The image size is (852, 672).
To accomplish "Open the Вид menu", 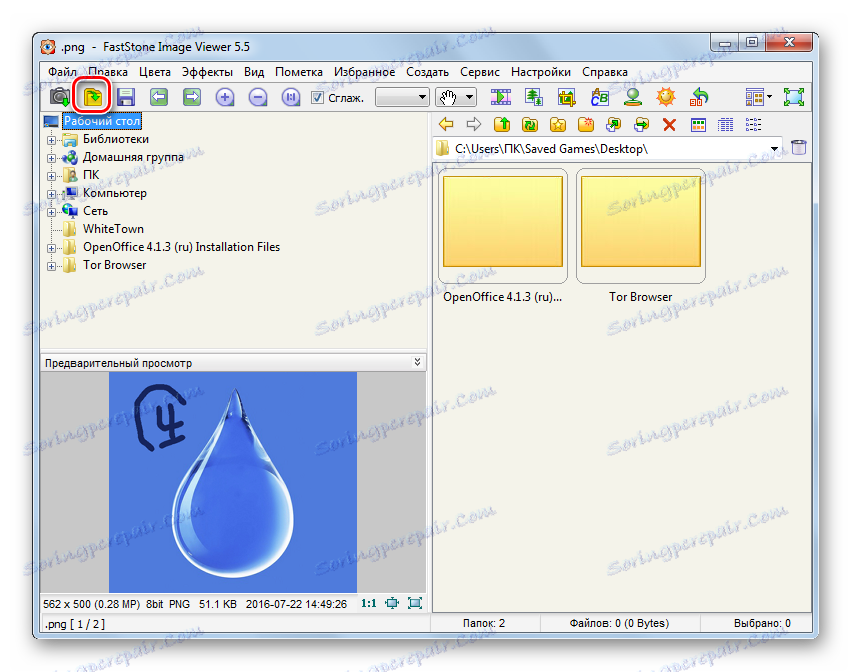I will [x=254, y=72].
